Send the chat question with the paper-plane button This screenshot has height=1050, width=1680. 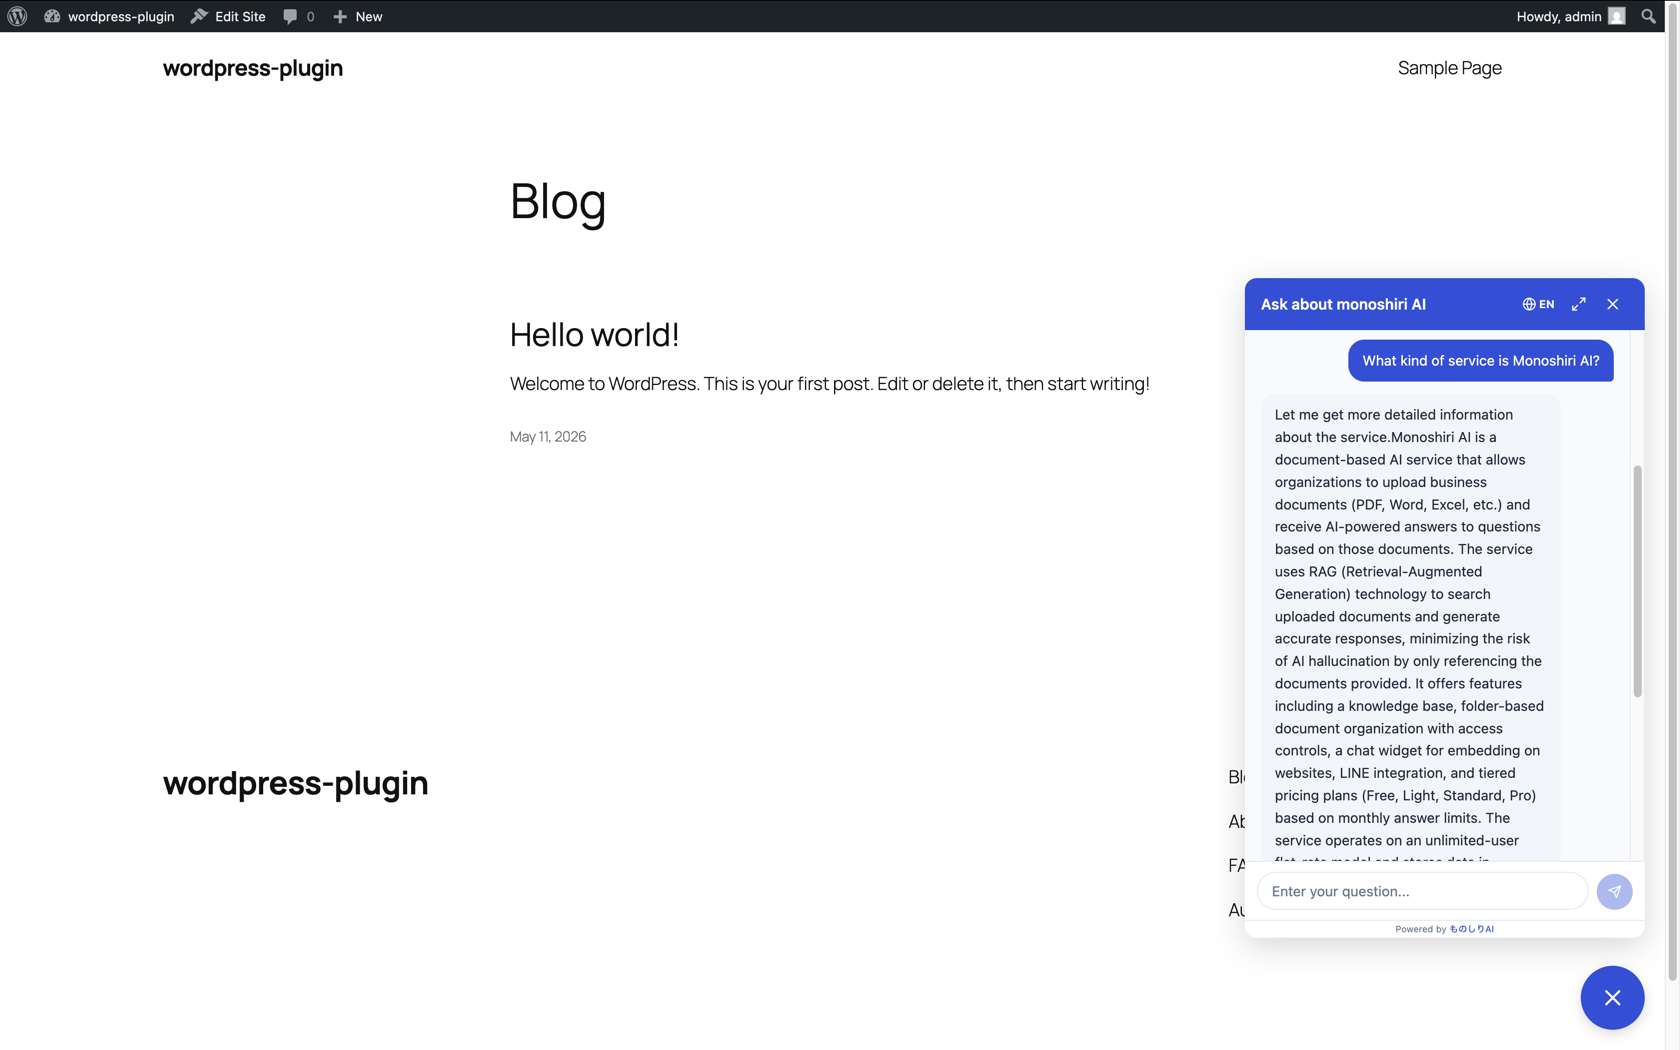click(x=1614, y=891)
